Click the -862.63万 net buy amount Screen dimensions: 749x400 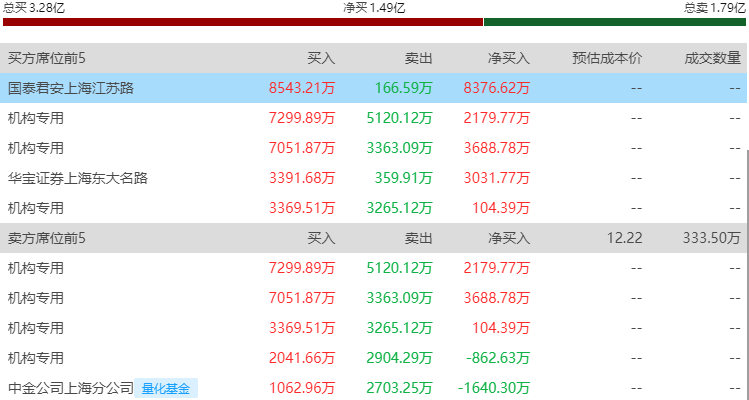pyautogui.click(x=497, y=358)
